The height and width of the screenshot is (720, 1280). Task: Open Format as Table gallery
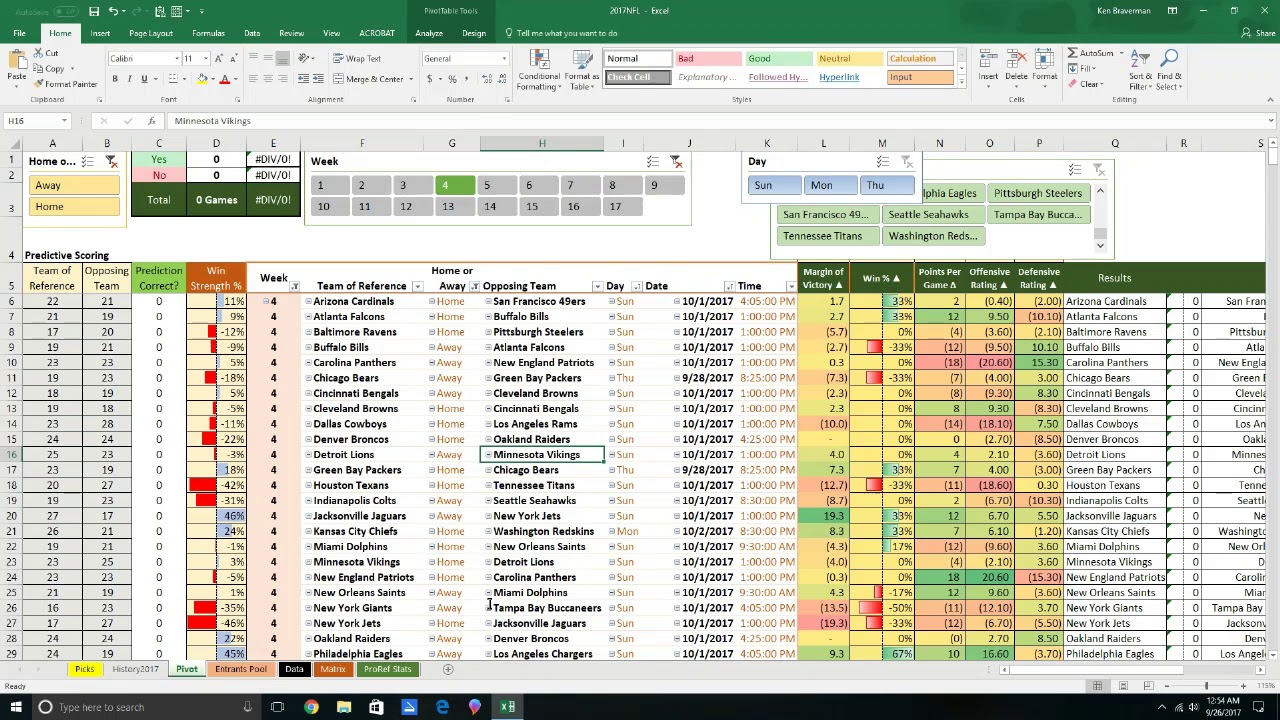581,70
